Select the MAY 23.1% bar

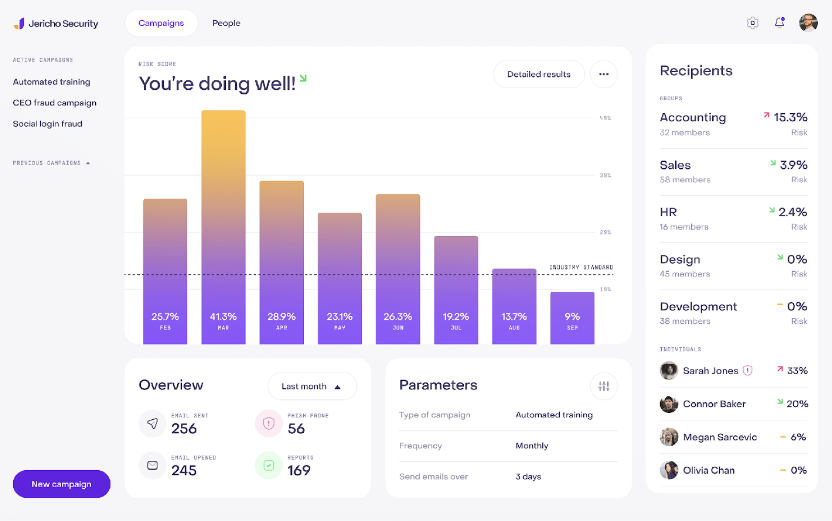[340, 279]
